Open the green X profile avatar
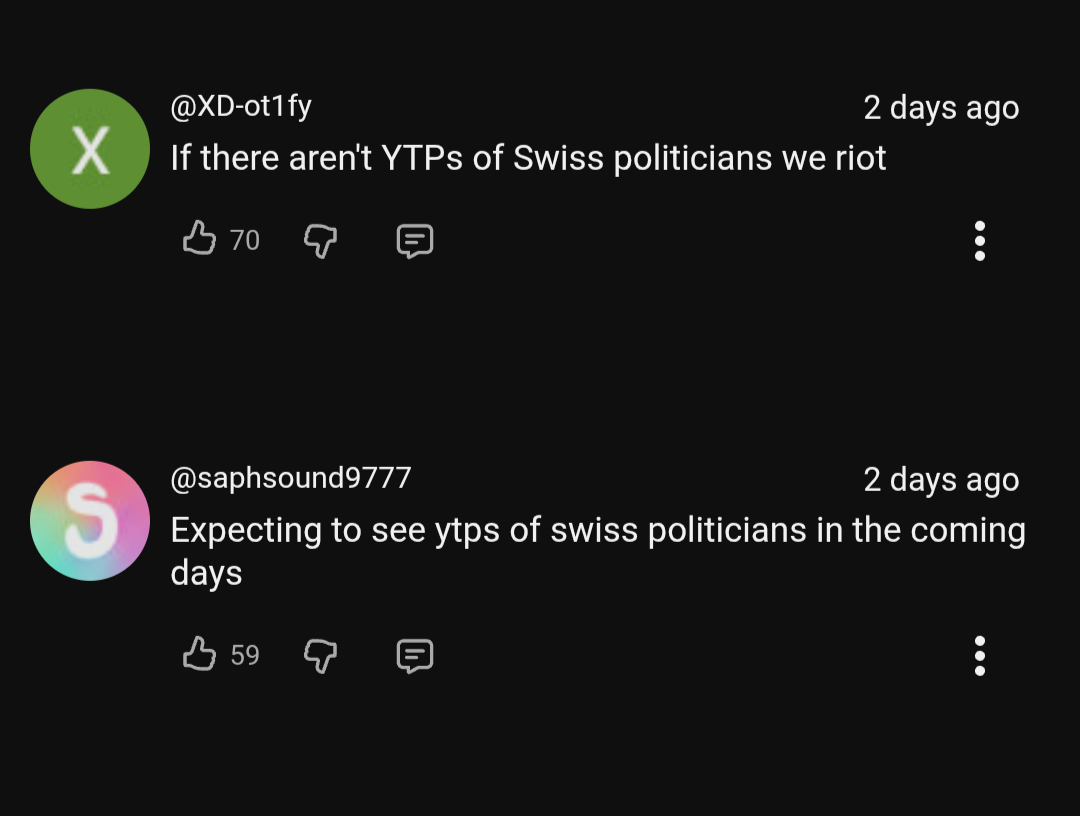Image resolution: width=1080 pixels, height=816 pixels. pos(90,149)
